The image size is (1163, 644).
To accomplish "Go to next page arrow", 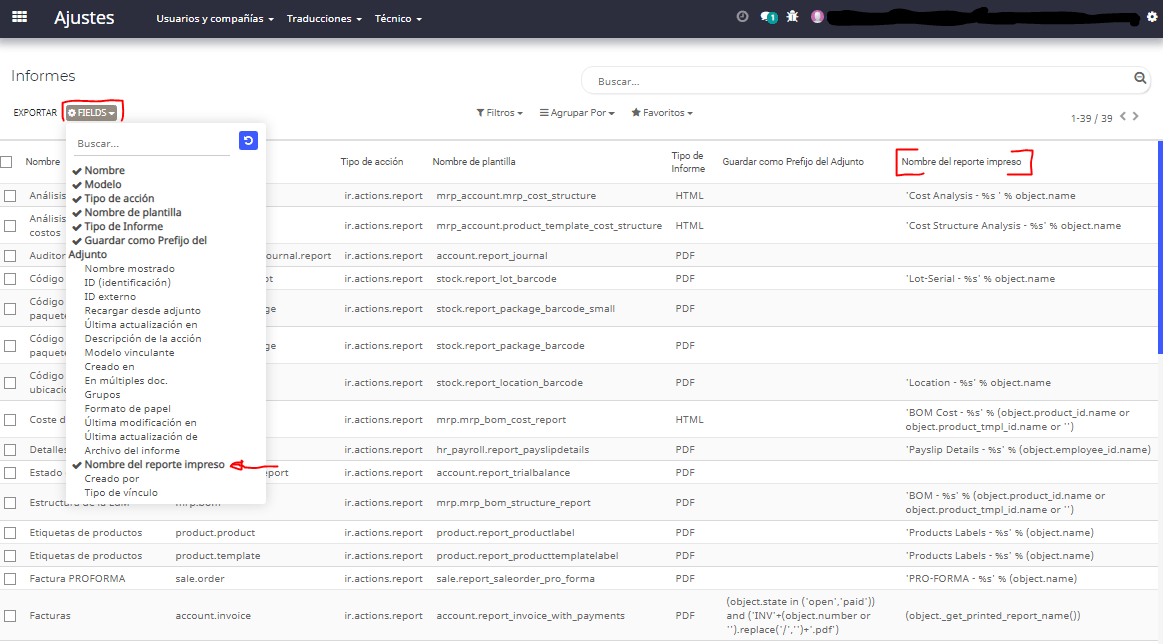I will coord(1136,116).
